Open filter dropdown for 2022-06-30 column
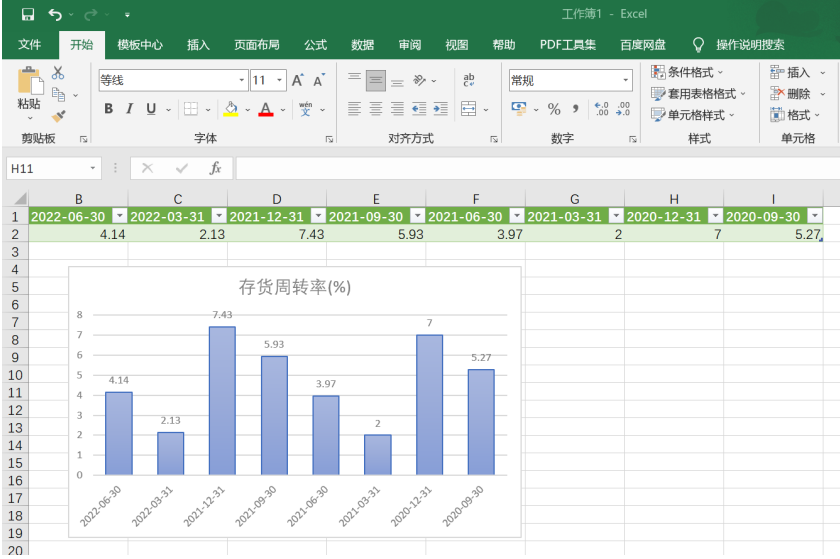 (x=120, y=216)
